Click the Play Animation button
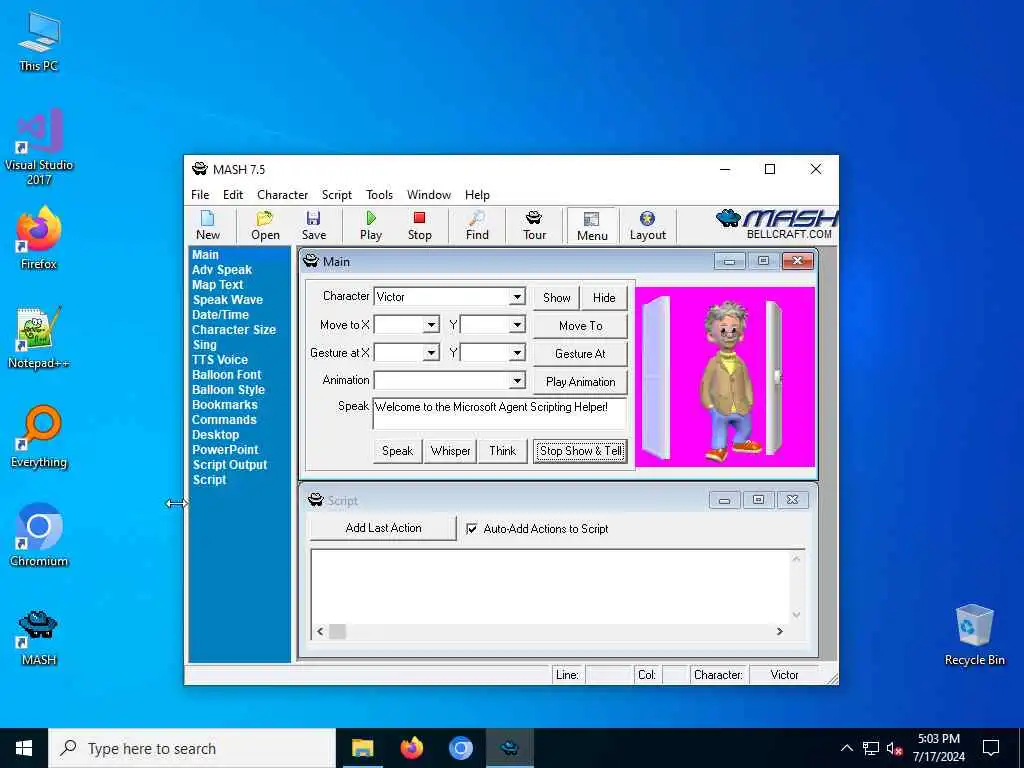Viewport: 1024px width, 768px height. 581,382
